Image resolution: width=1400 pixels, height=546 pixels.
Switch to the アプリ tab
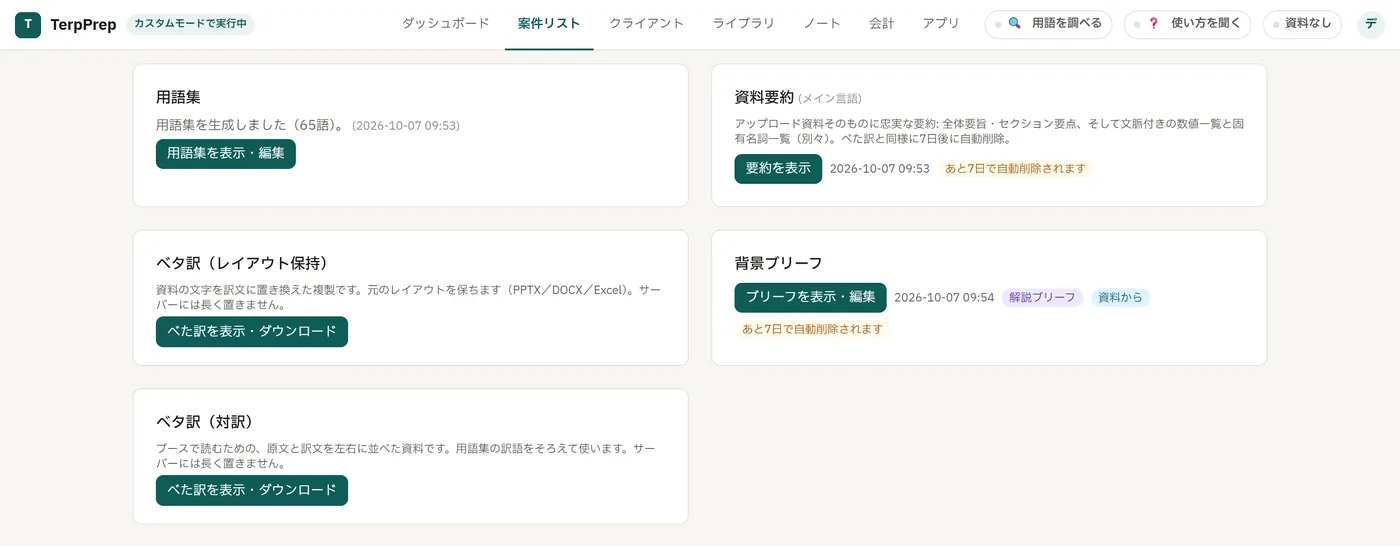pyautogui.click(x=941, y=24)
